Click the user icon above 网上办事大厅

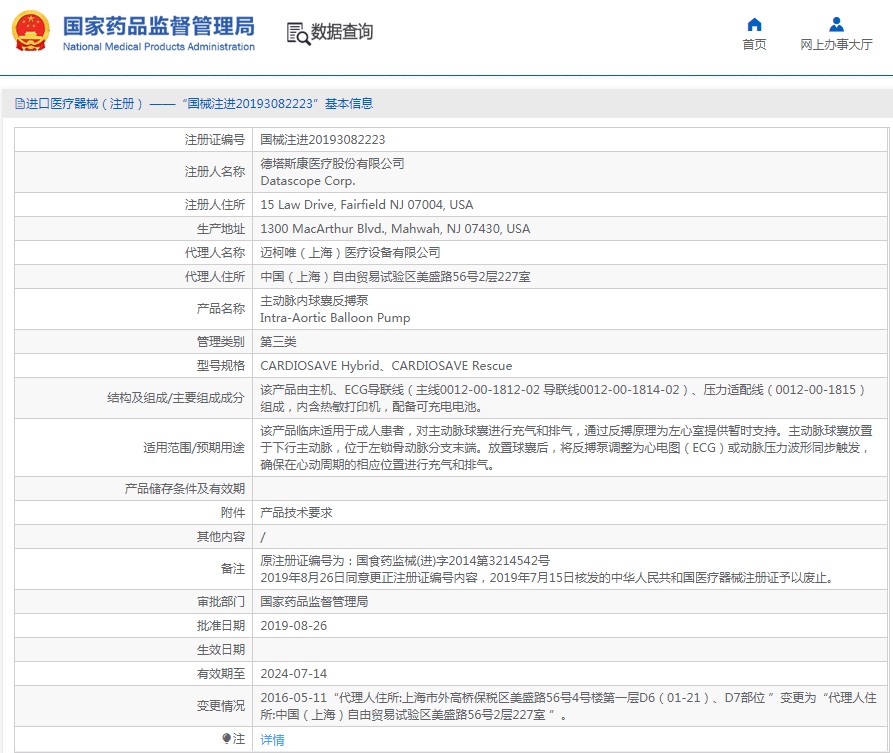(x=836, y=24)
